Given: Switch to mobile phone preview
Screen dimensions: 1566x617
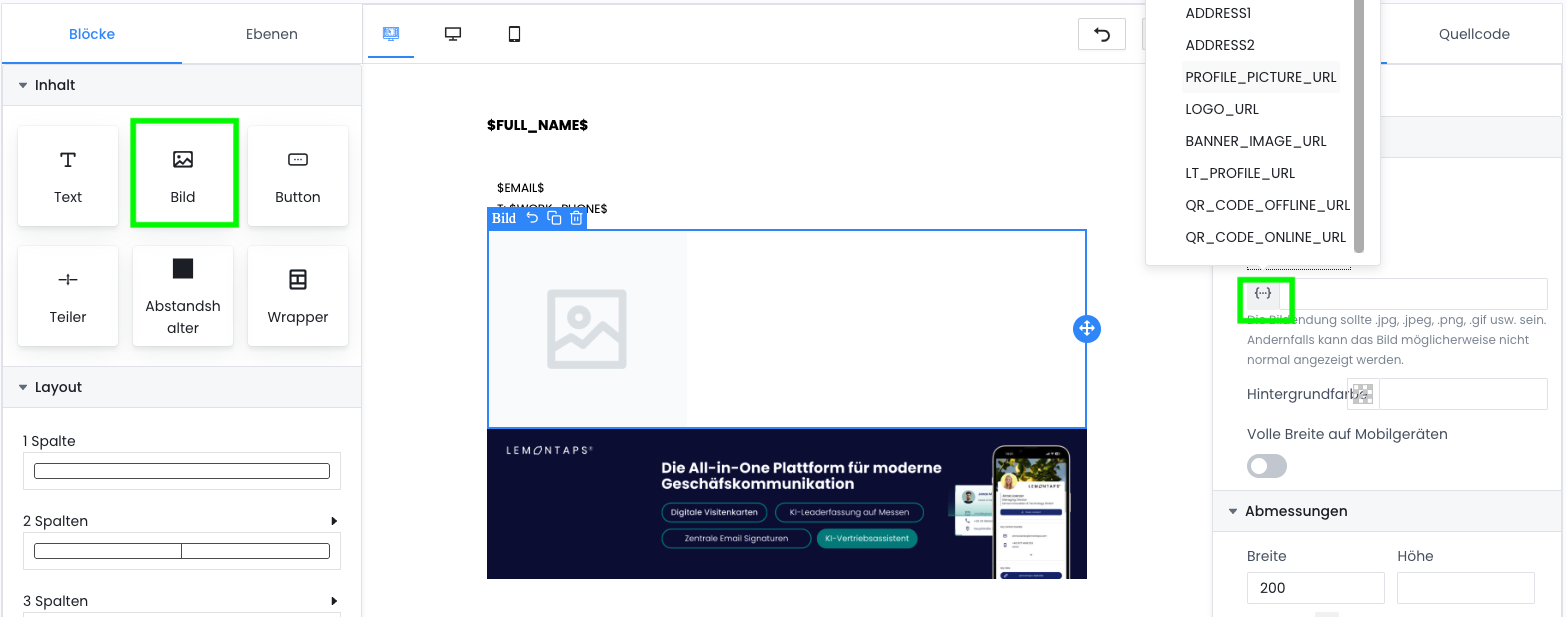Looking at the screenshot, I should tap(514, 34).
